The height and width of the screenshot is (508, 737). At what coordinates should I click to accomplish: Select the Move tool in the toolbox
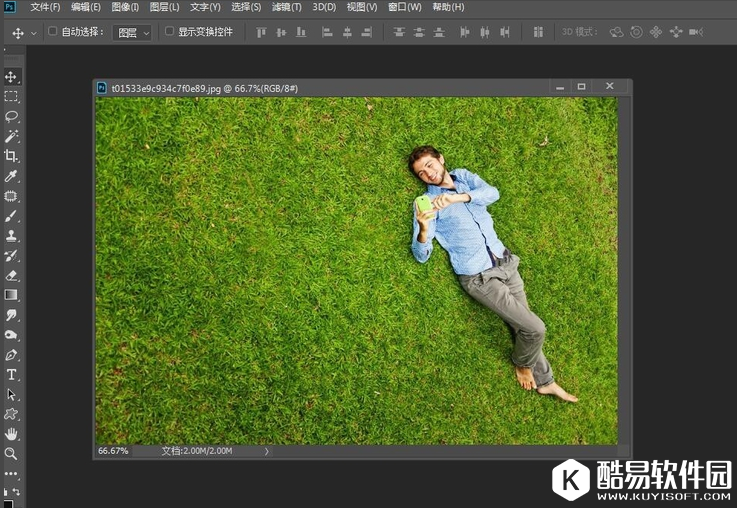[11, 77]
